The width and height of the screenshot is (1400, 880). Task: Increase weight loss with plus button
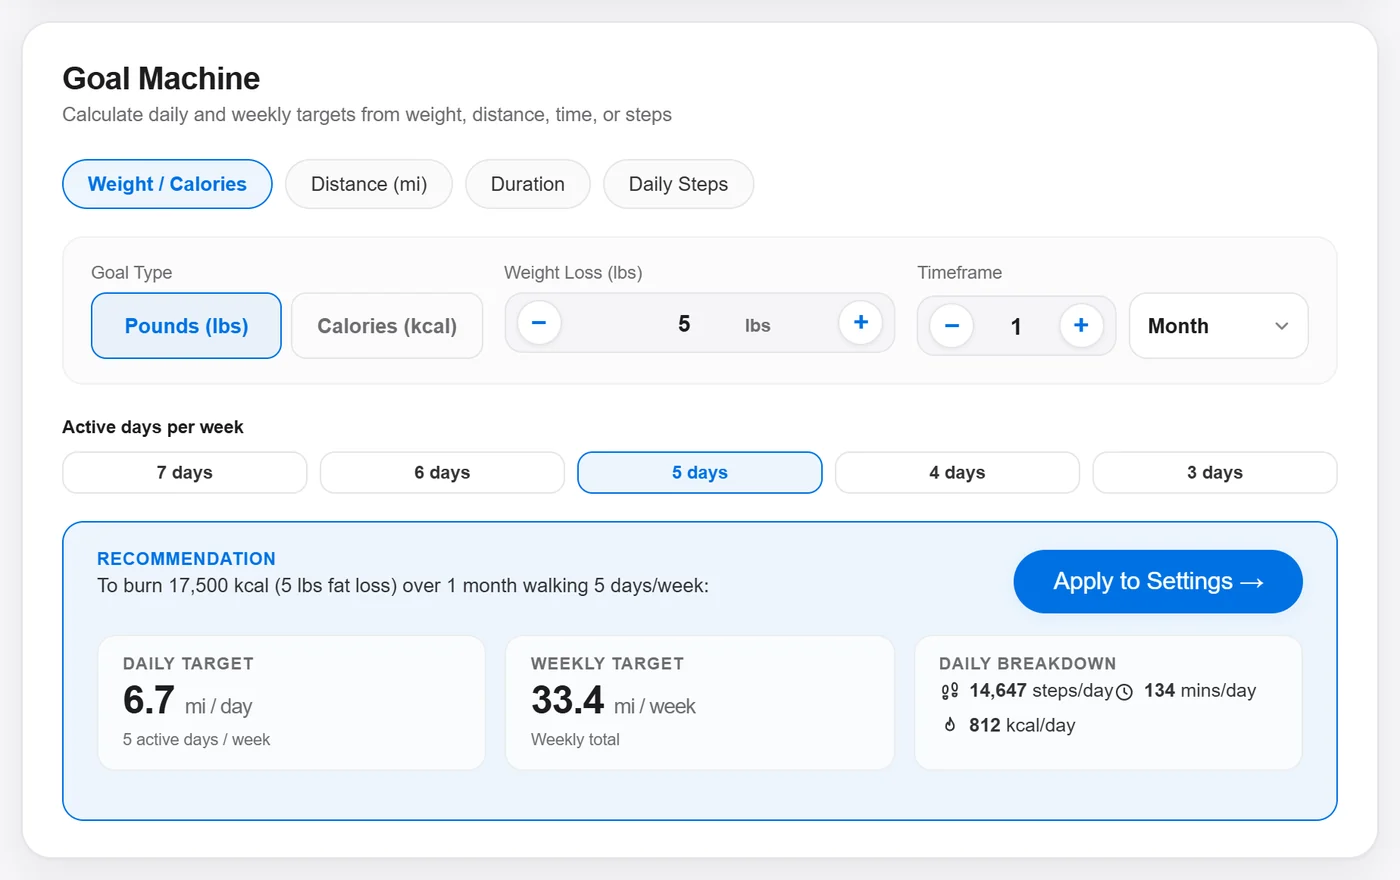coord(860,323)
